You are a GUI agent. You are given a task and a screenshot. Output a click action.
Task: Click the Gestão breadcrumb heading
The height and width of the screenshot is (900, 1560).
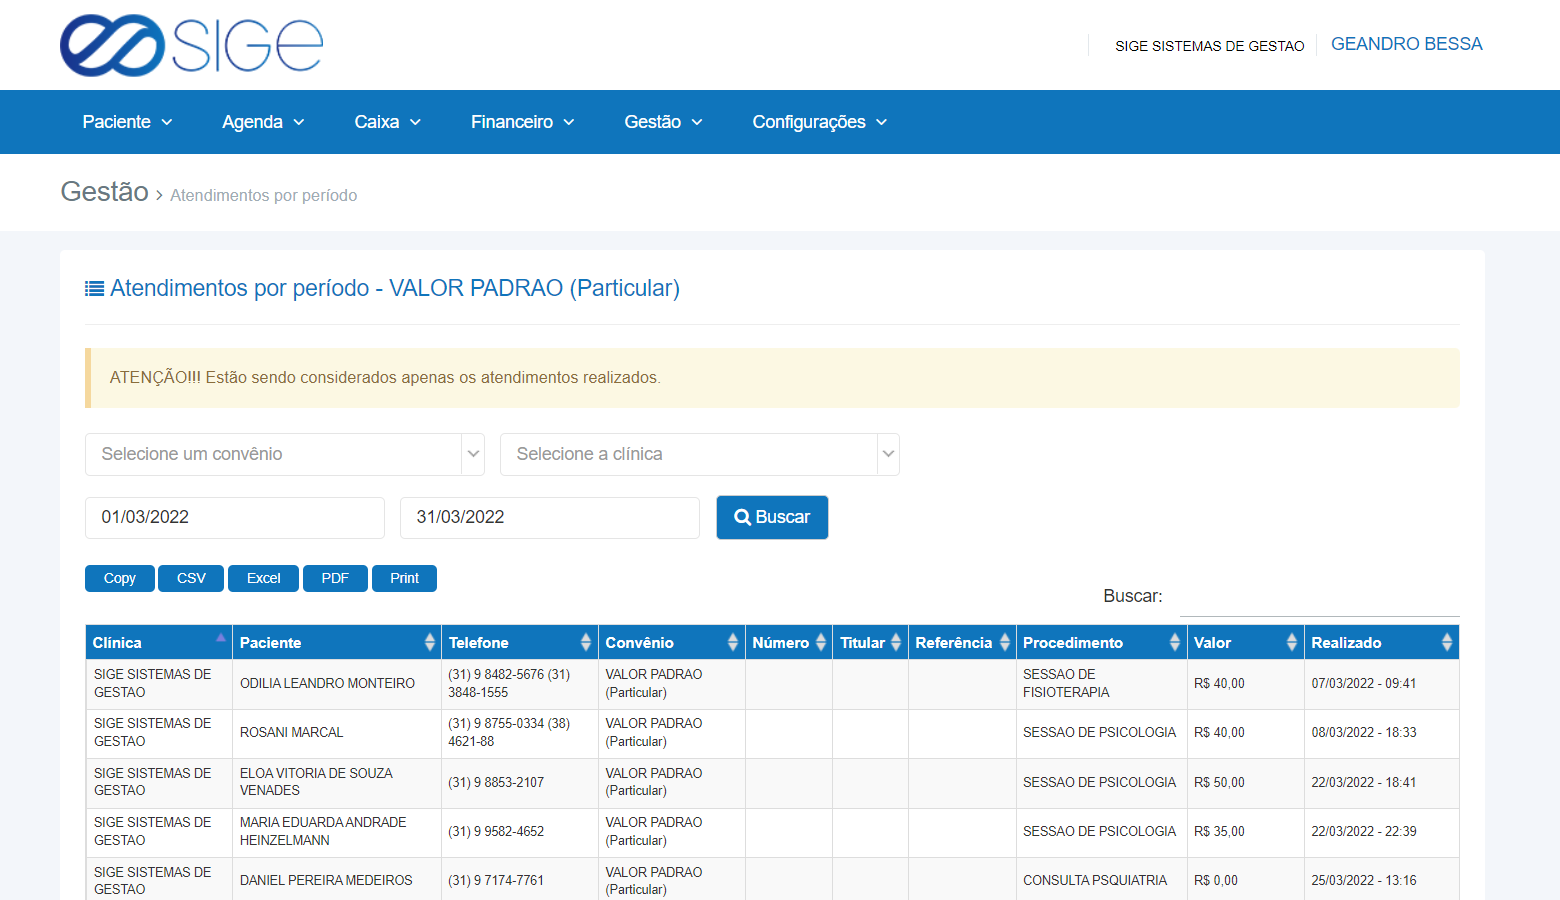[x=105, y=191]
